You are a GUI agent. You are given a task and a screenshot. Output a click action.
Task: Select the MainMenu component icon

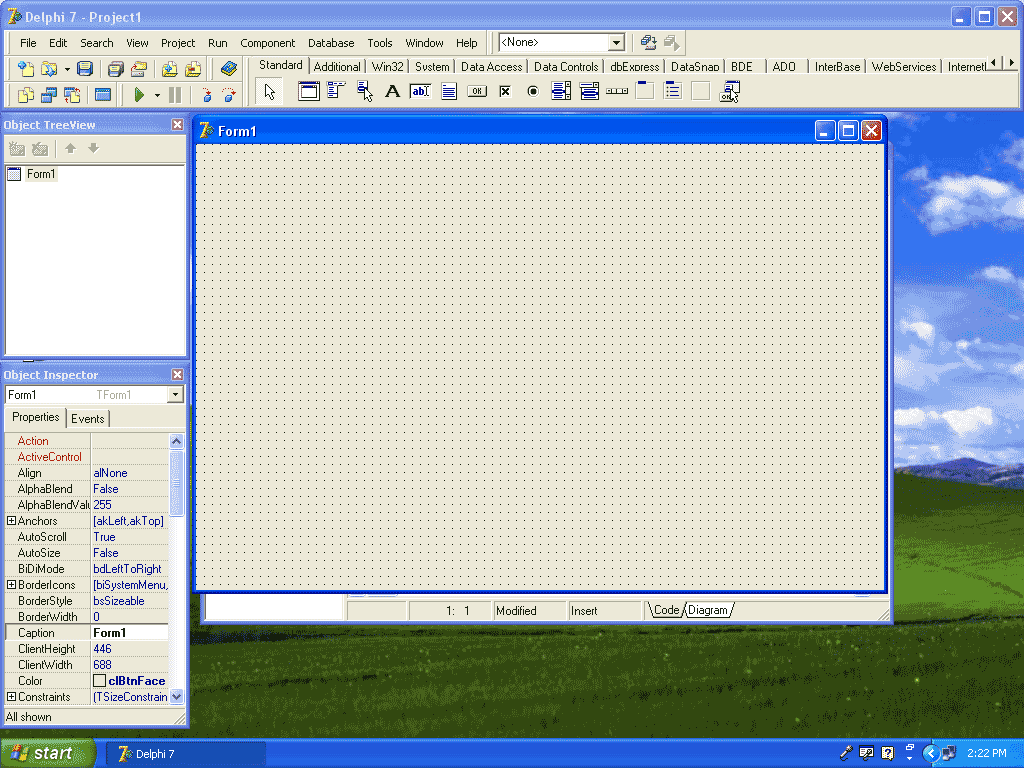point(336,91)
